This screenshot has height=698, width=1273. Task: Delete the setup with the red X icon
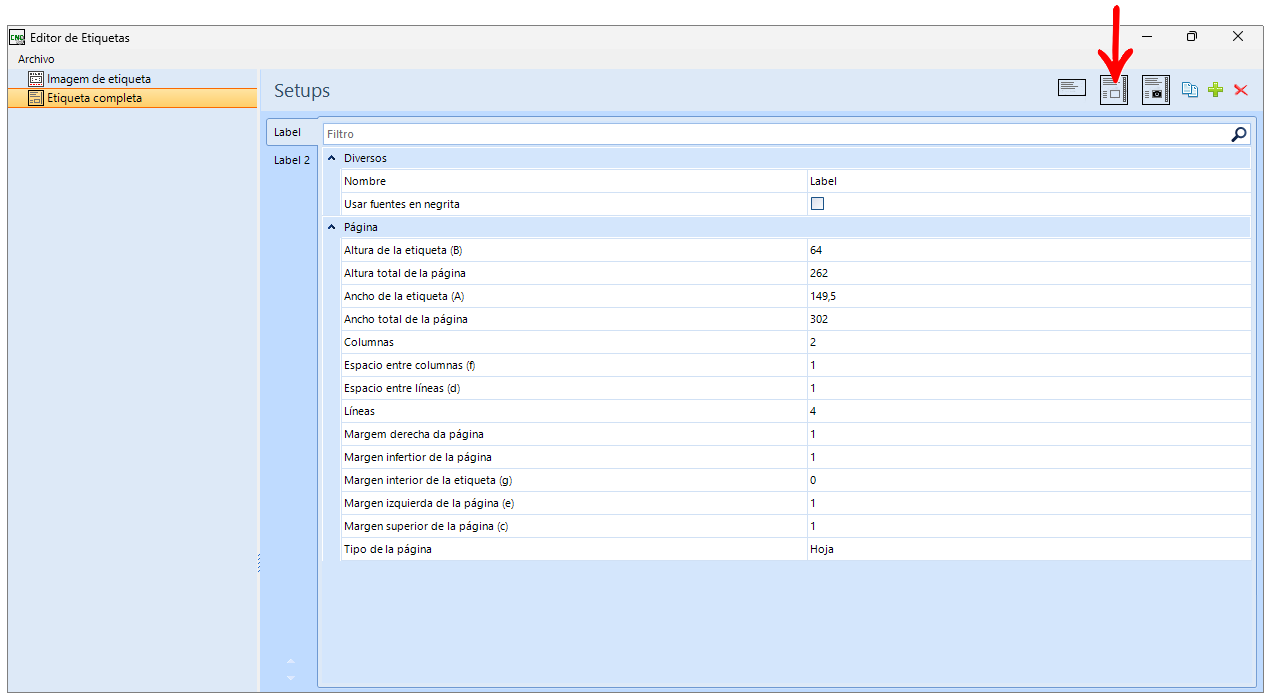(1241, 90)
